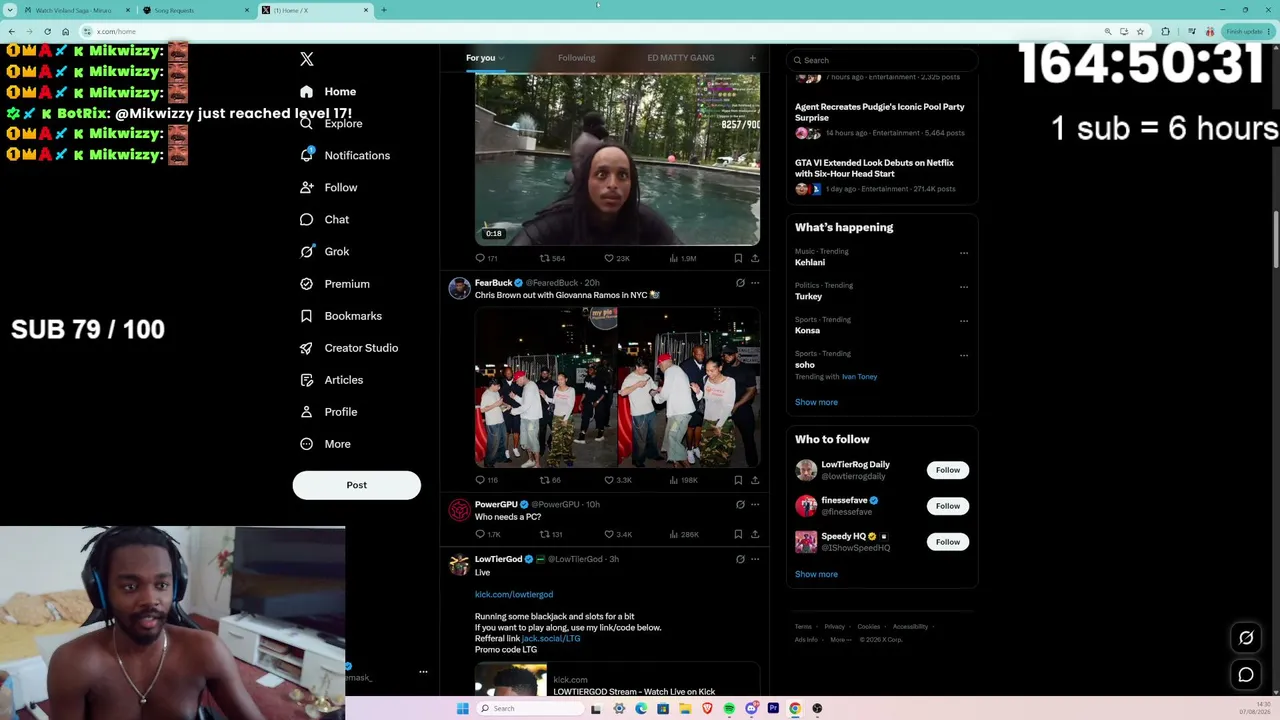The image size is (1280, 720).
Task: Like the pool video post with 23K likes
Action: [x=617, y=258]
